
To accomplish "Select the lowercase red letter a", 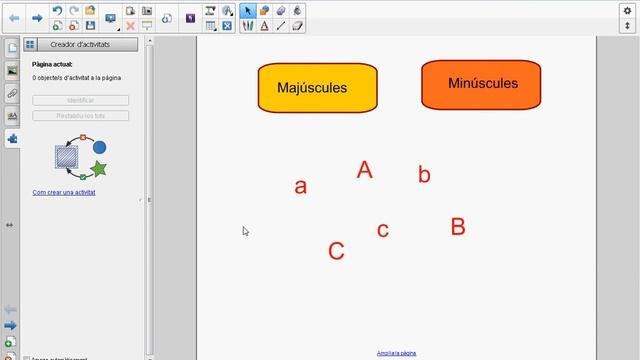I will (300, 187).
